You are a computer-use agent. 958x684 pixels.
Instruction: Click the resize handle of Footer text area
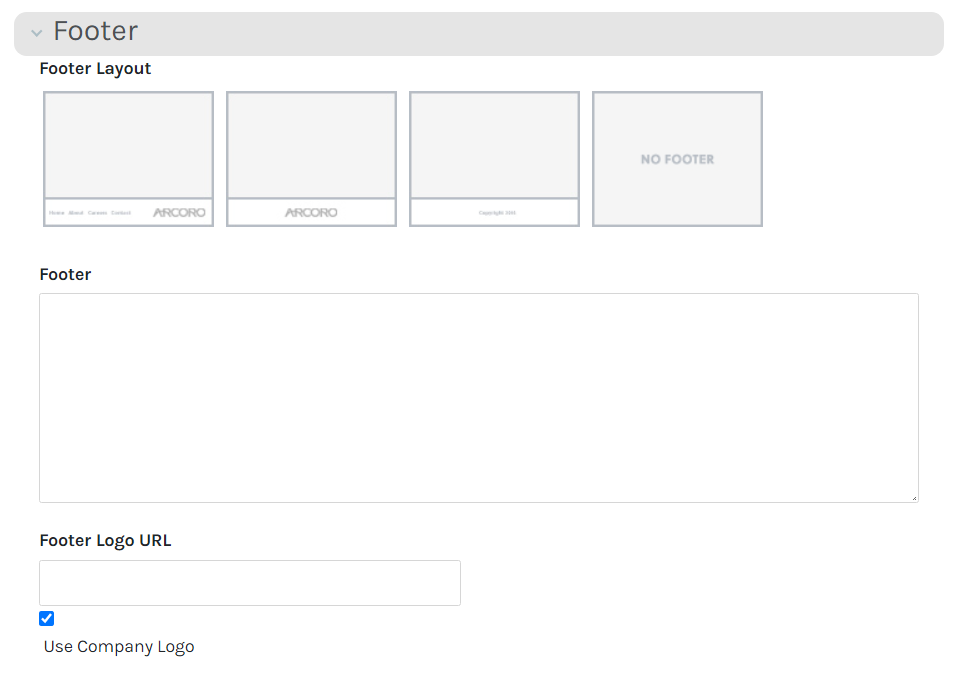913,497
